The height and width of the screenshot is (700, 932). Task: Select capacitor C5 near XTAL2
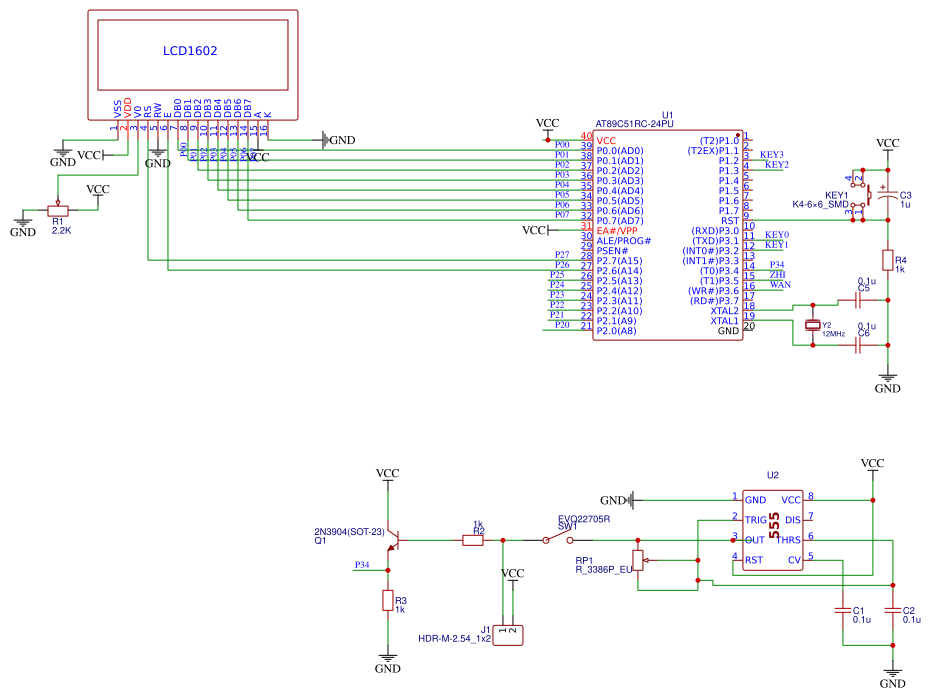click(x=858, y=301)
